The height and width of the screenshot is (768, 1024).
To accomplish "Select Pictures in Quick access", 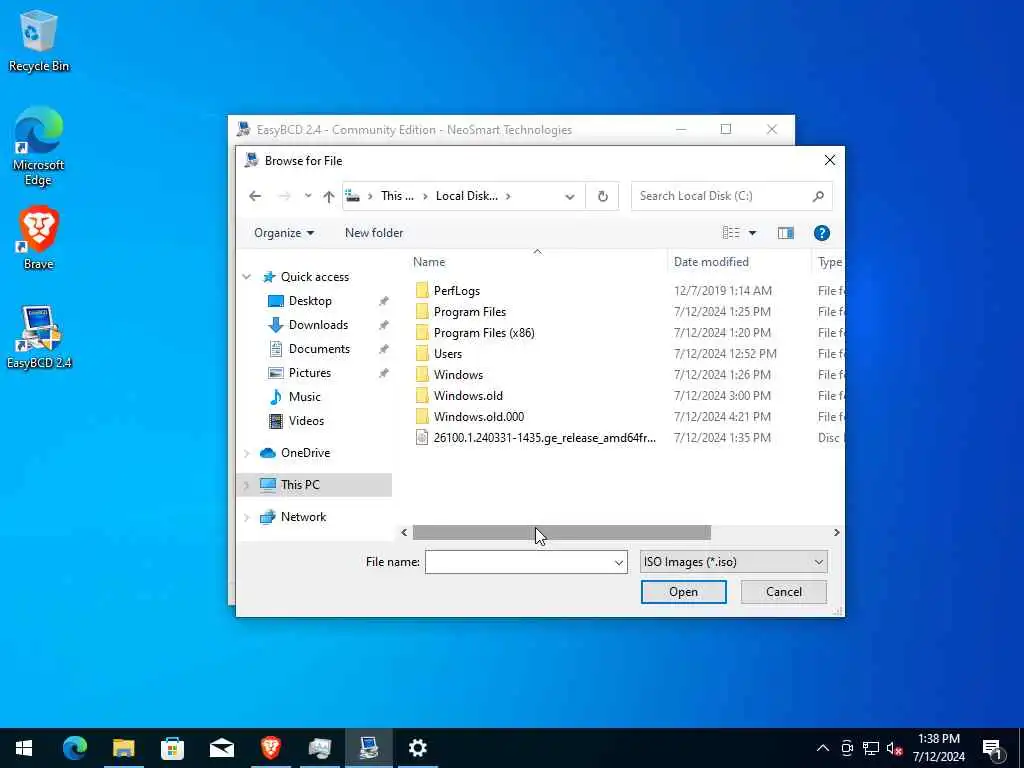I will click(x=310, y=373).
